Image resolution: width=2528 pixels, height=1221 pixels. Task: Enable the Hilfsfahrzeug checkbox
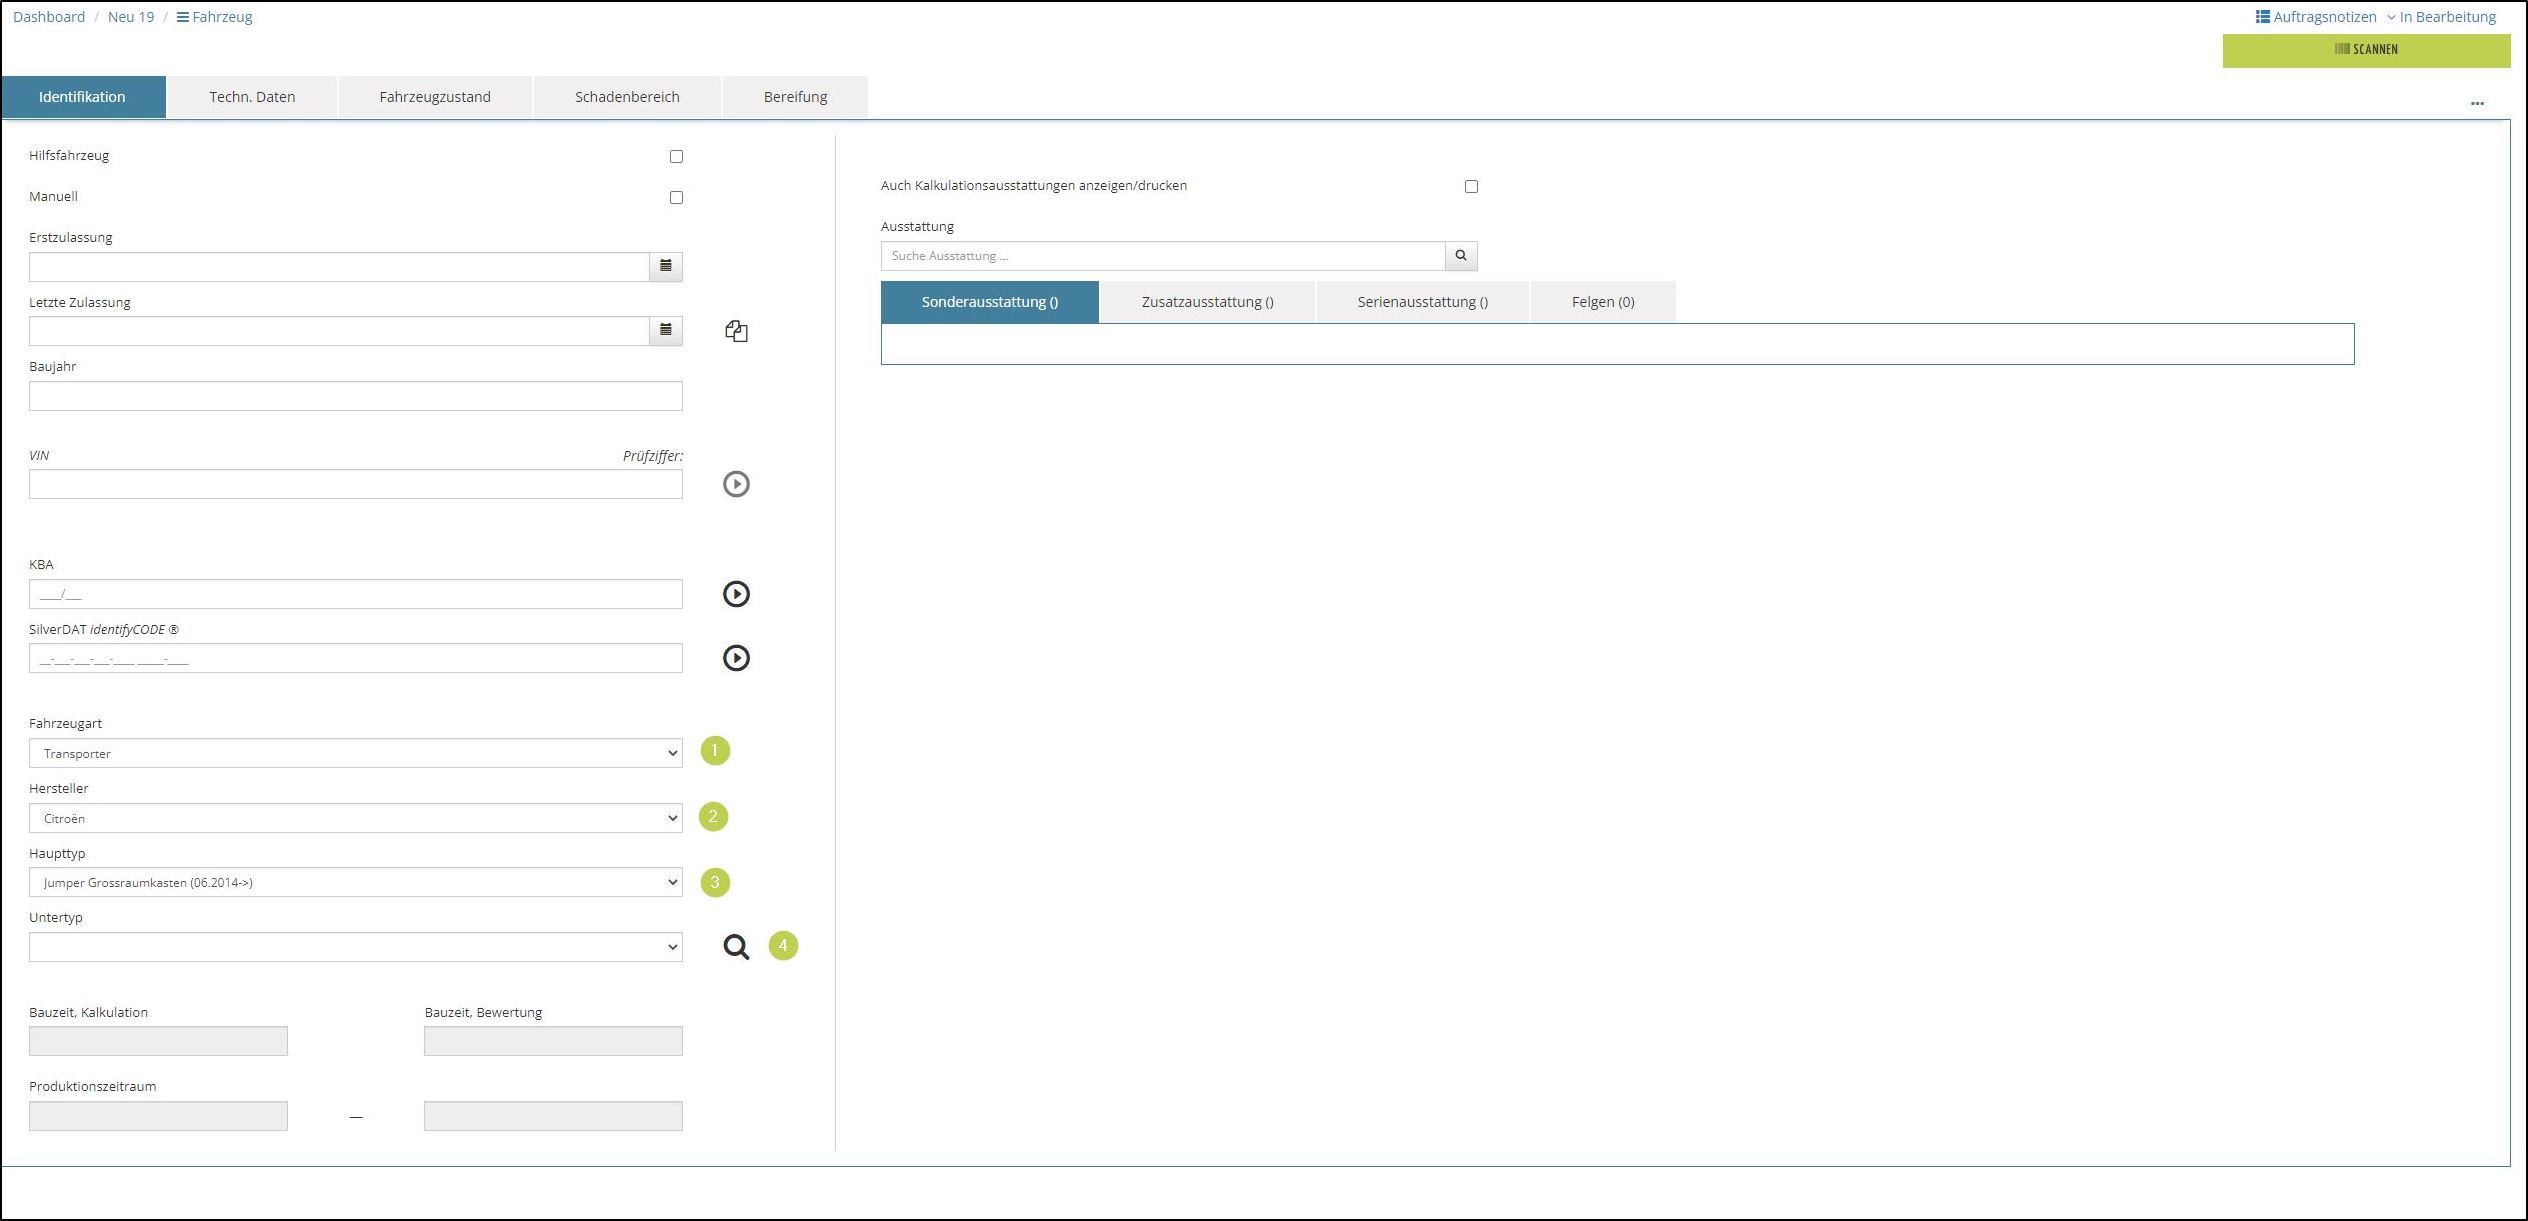pos(676,157)
